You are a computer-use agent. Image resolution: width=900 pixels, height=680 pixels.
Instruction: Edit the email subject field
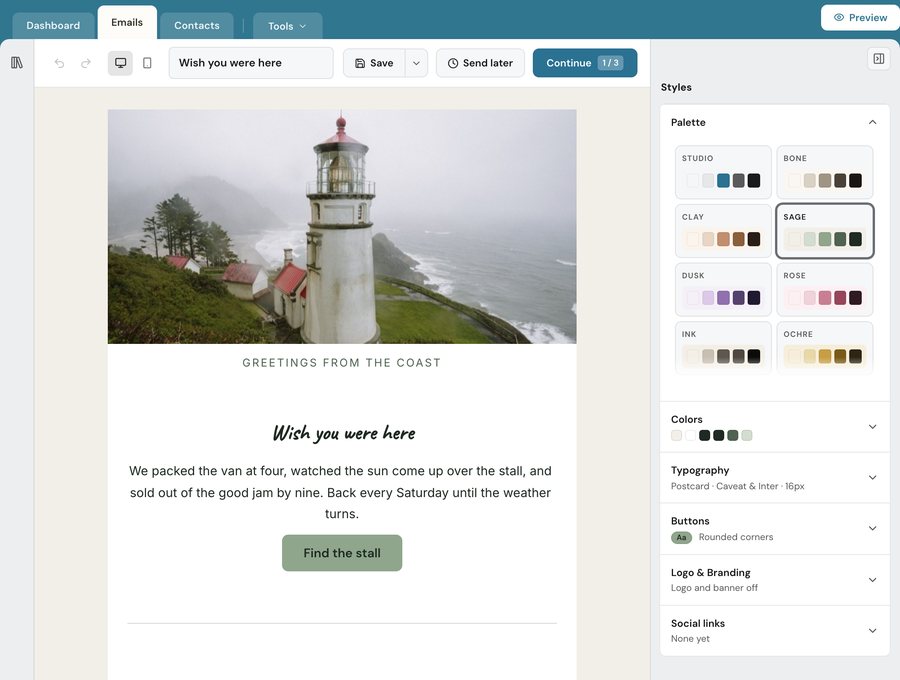pos(251,63)
